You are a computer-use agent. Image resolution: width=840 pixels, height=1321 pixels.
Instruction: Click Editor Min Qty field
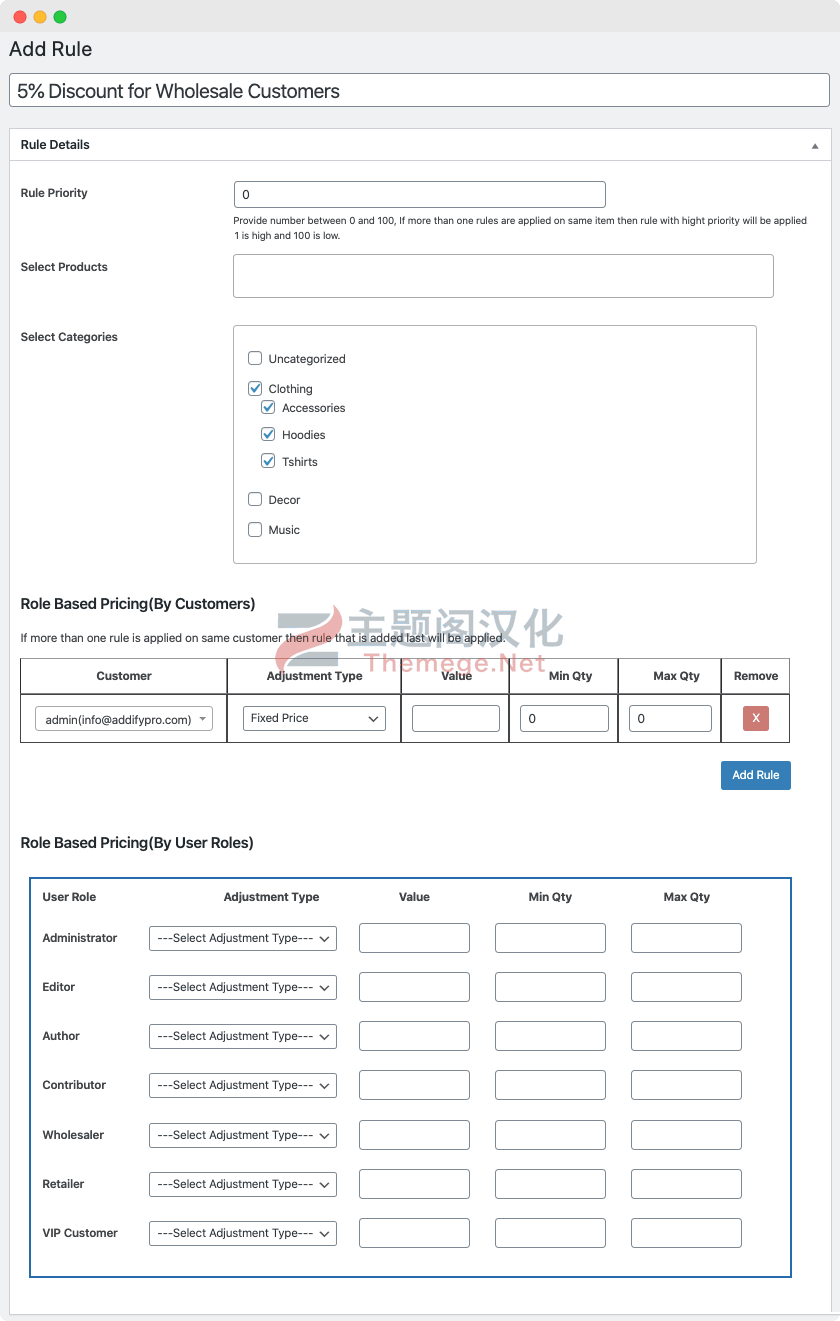[550, 987]
